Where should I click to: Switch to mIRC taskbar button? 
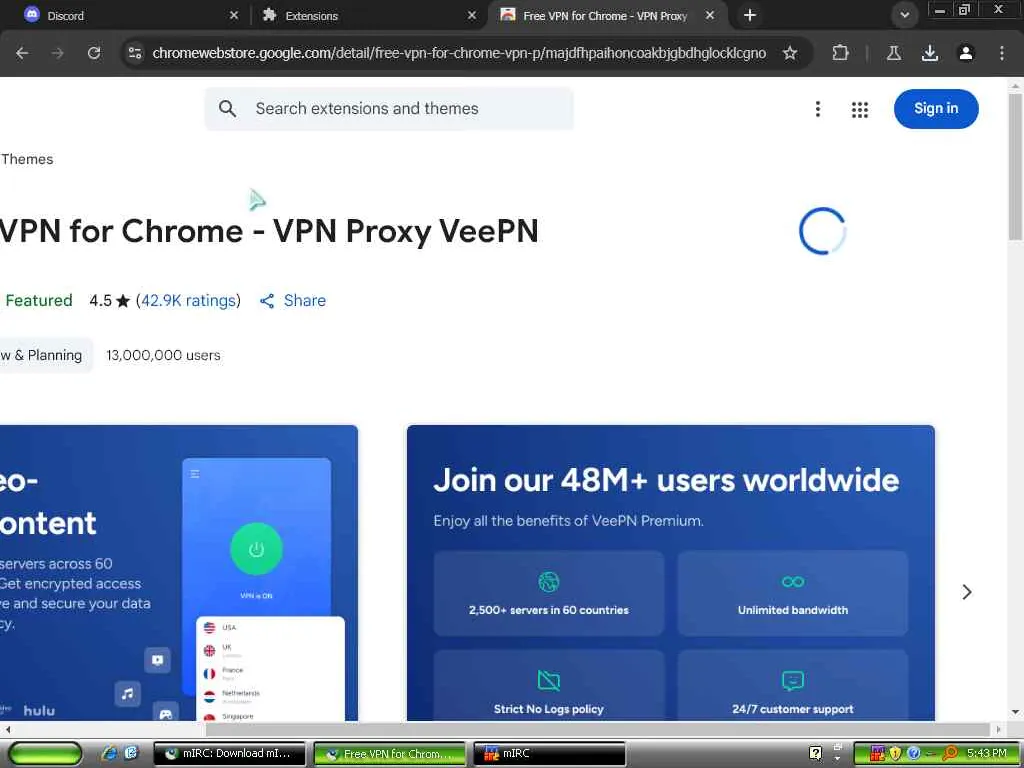(549, 753)
